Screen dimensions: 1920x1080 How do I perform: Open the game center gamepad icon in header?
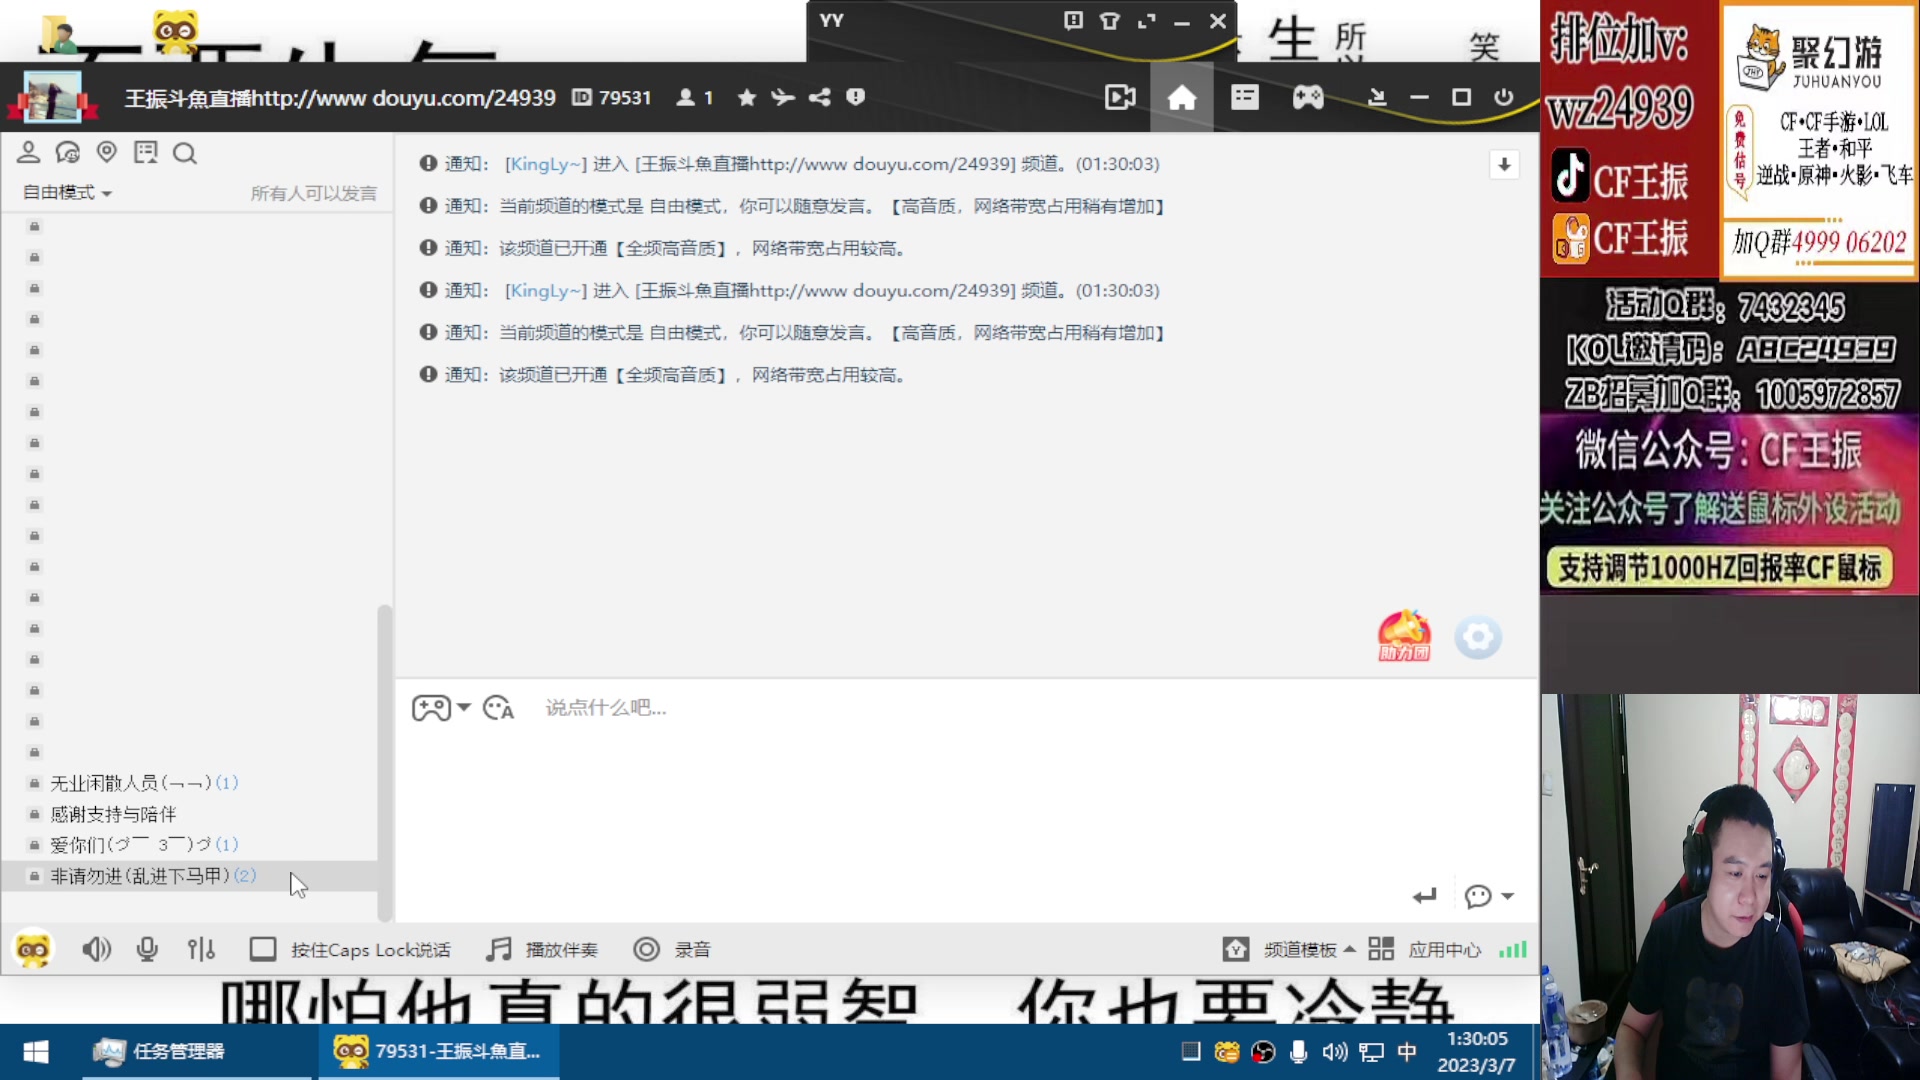[x=1308, y=97]
